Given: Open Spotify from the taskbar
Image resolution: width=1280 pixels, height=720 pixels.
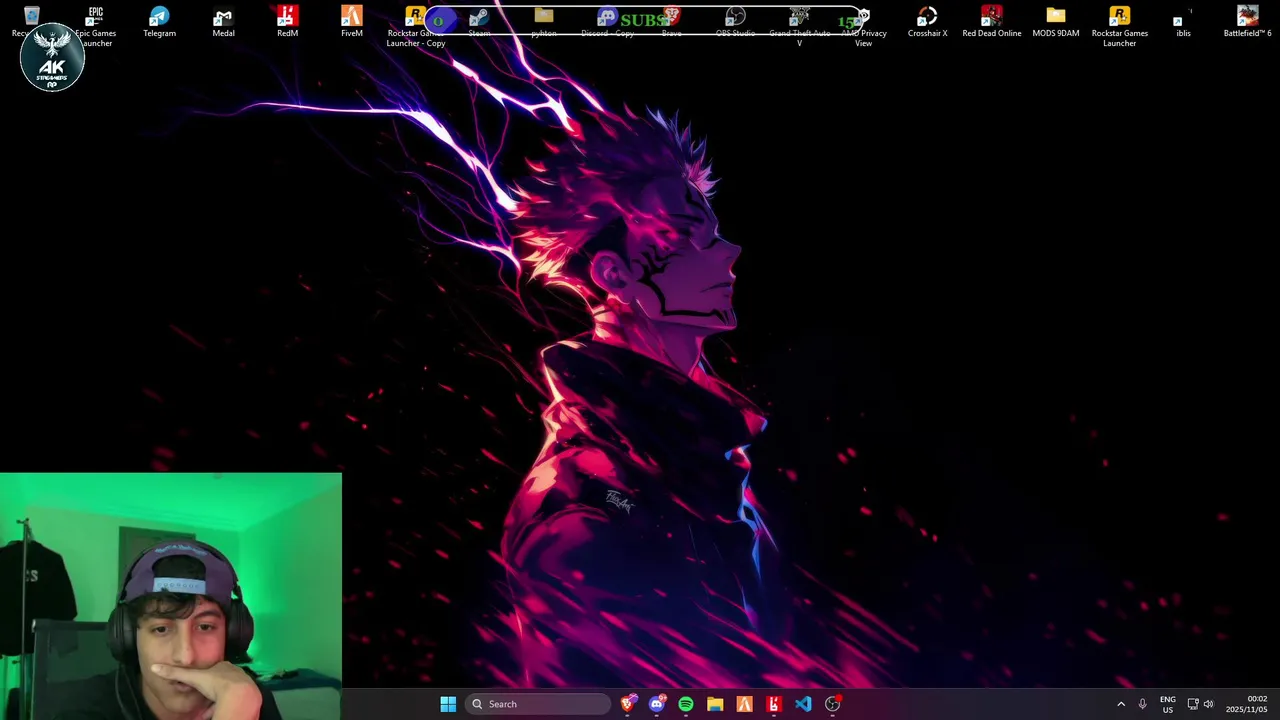Looking at the screenshot, I should 685,704.
